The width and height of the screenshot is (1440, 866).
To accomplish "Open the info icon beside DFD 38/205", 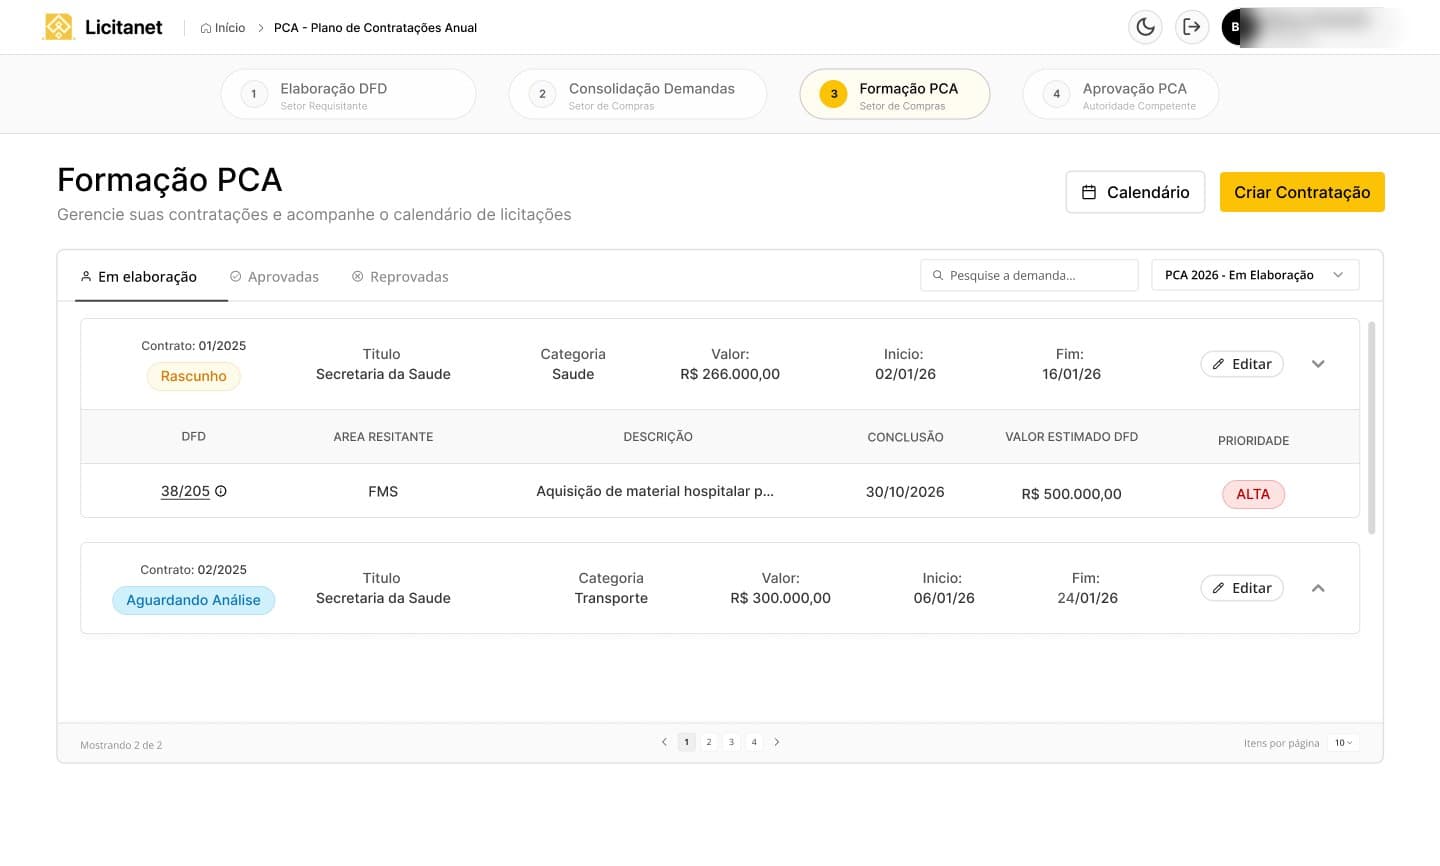I will tap(221, 491).
